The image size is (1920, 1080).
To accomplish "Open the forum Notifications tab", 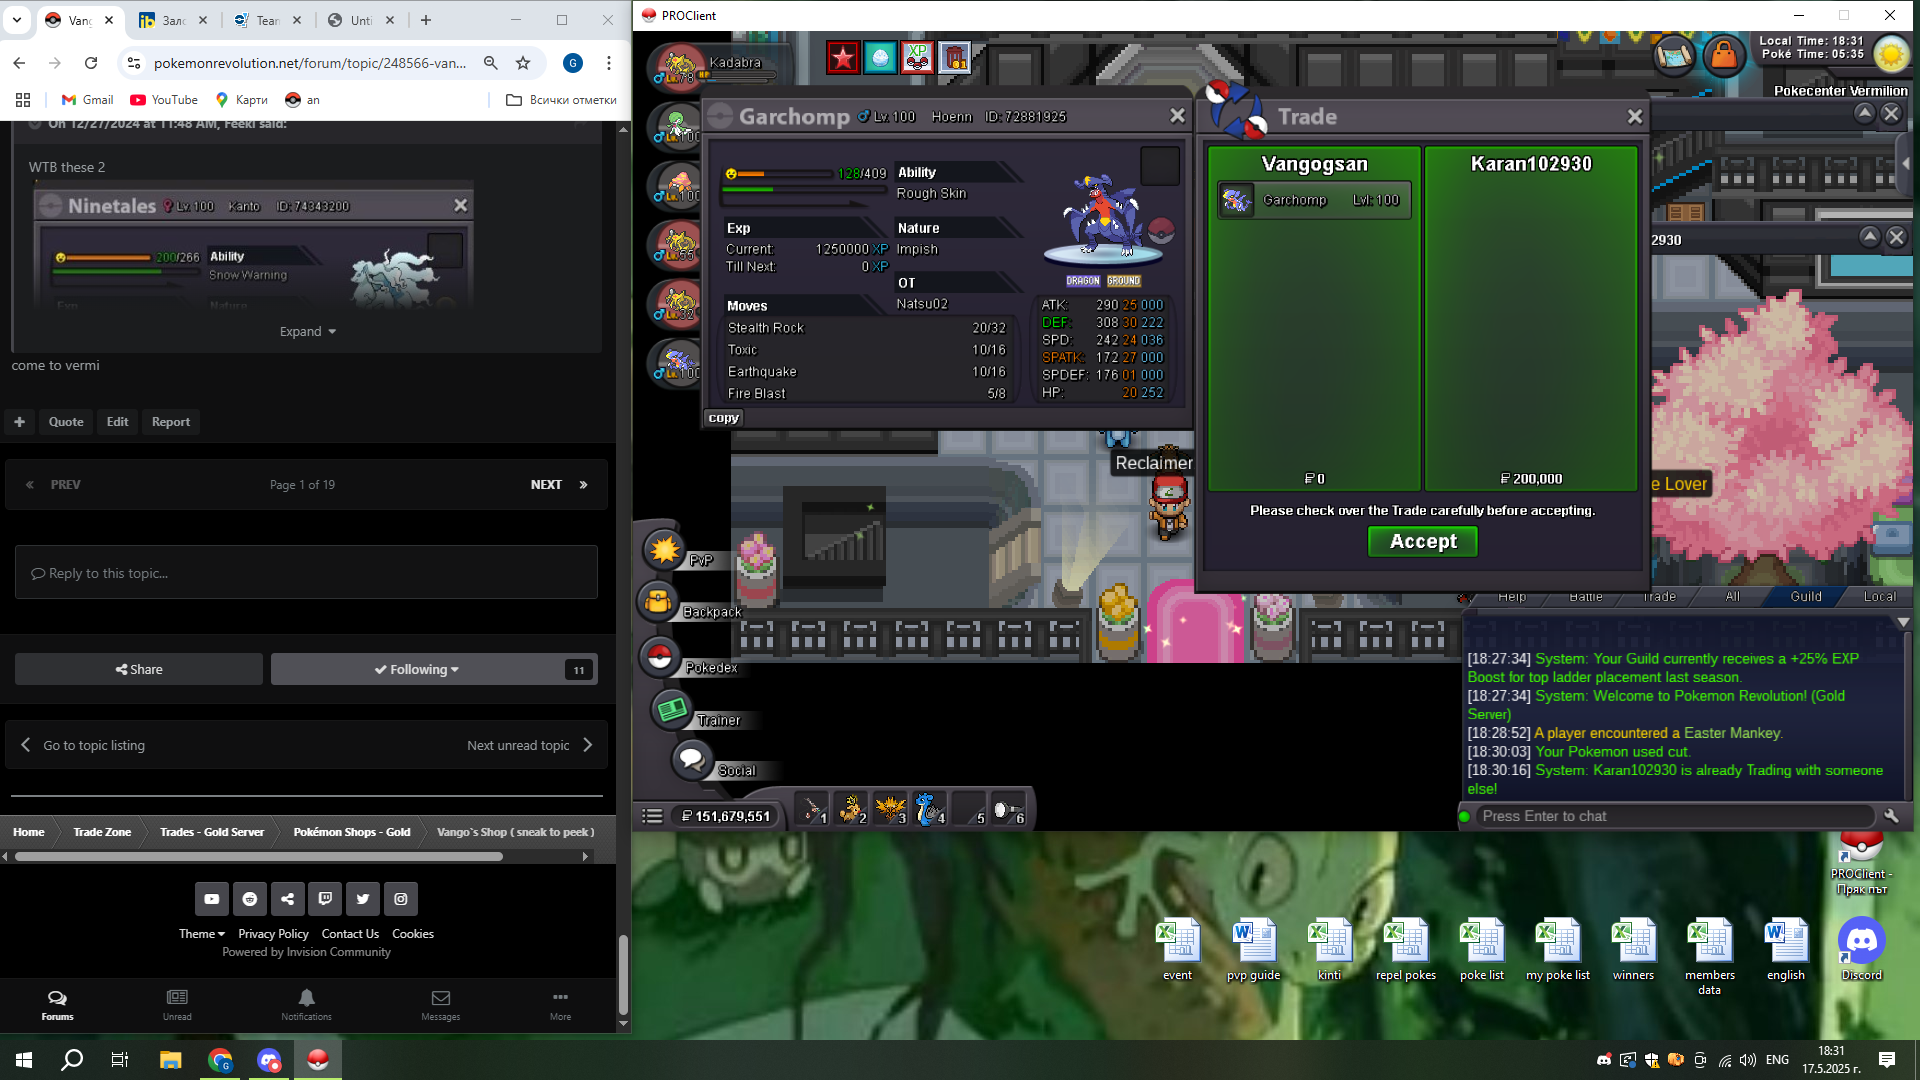I will tap(306, 1005).
